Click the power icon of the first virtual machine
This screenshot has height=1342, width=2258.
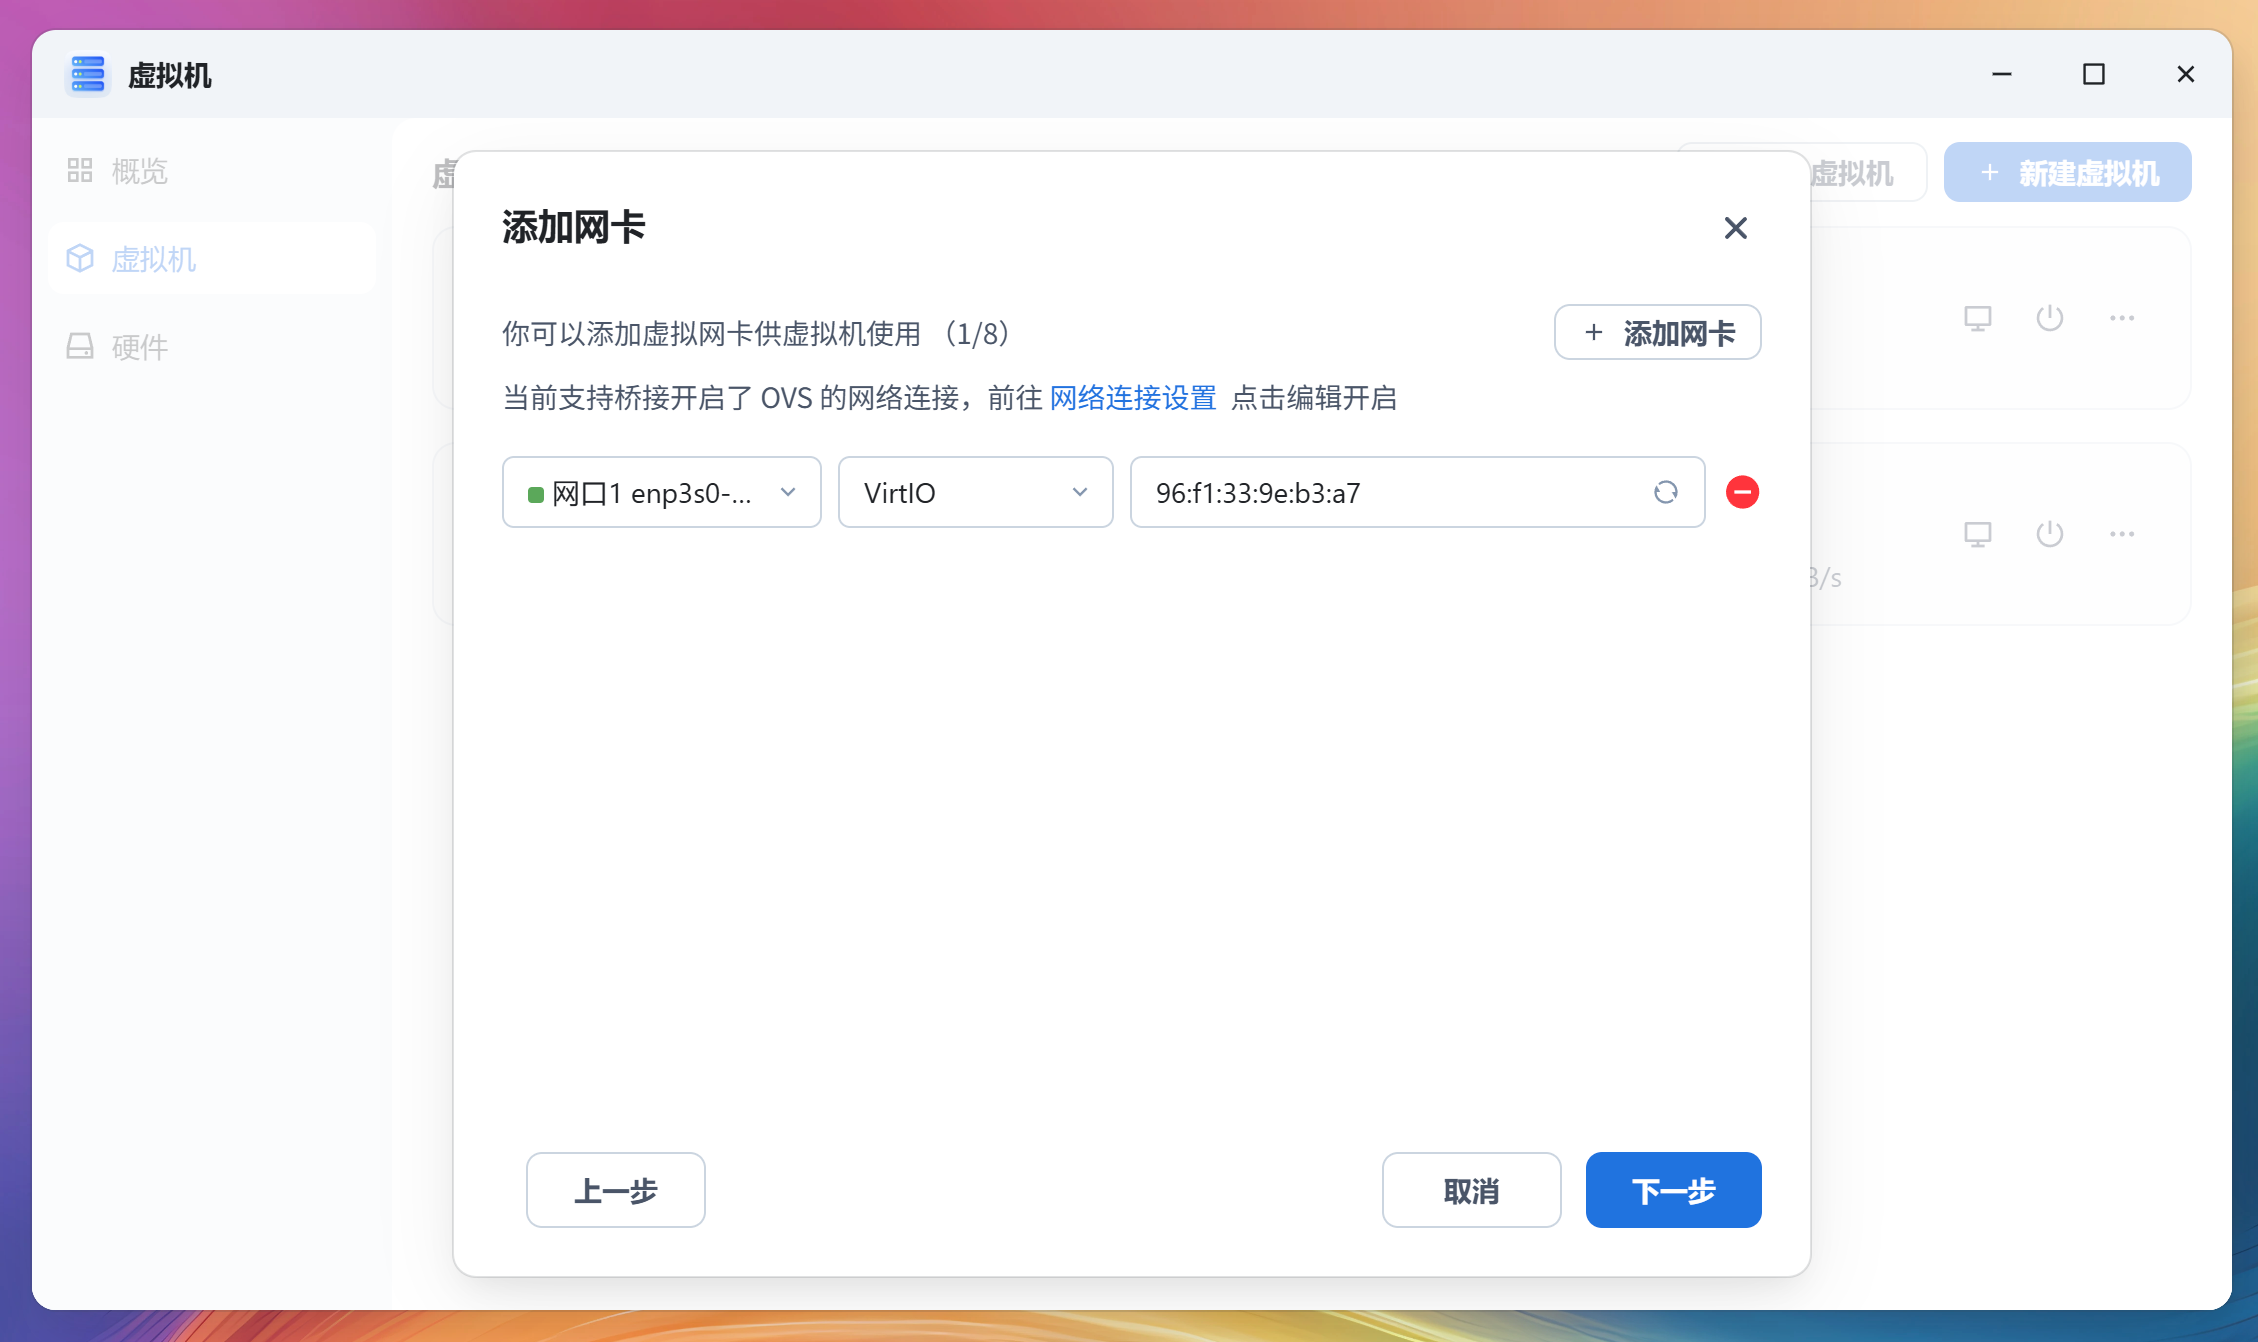tap(2049, 318)
